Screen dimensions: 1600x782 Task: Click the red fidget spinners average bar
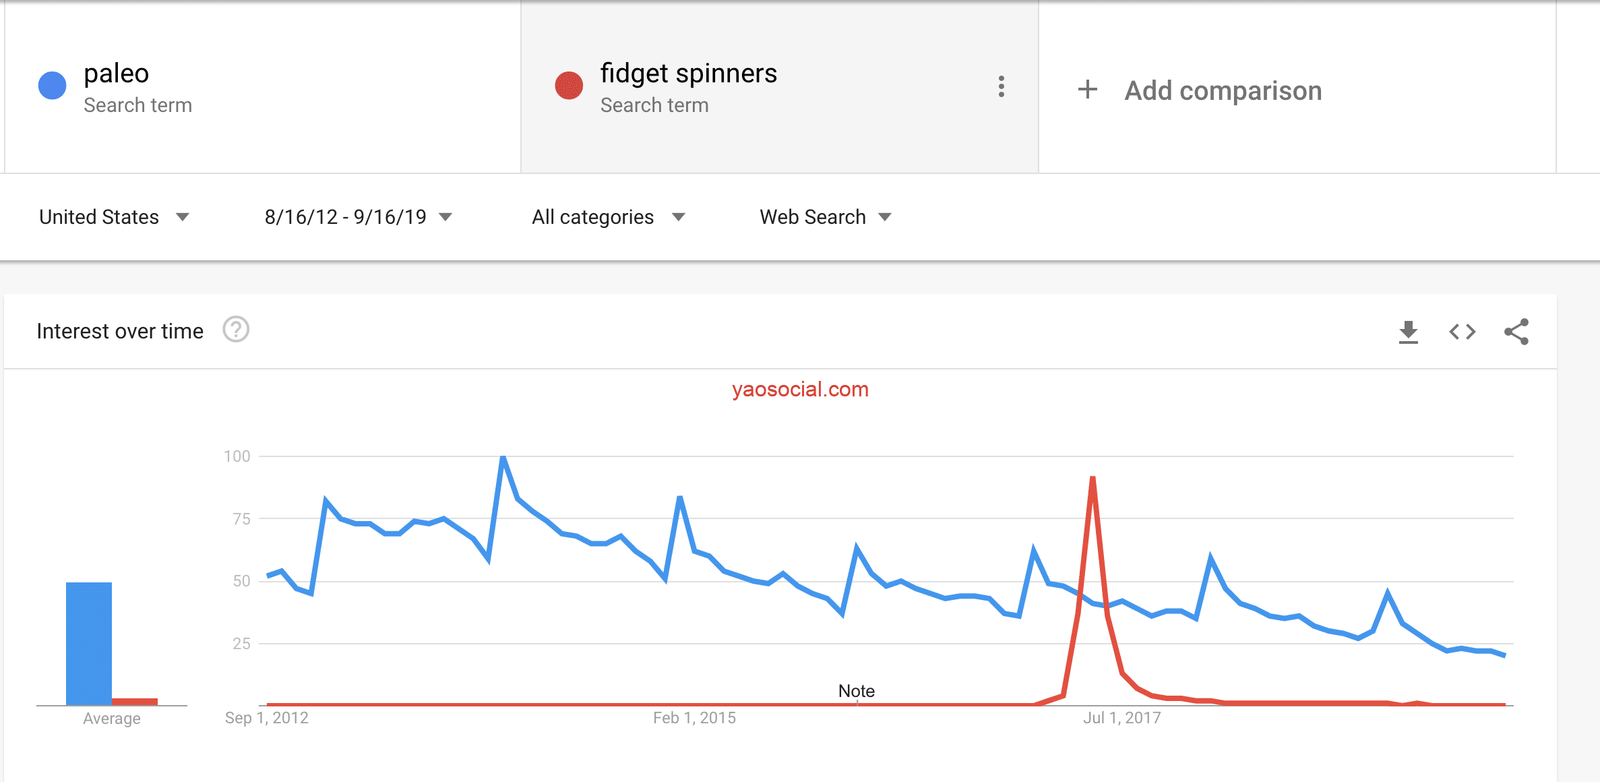click(x=135, y=701)
